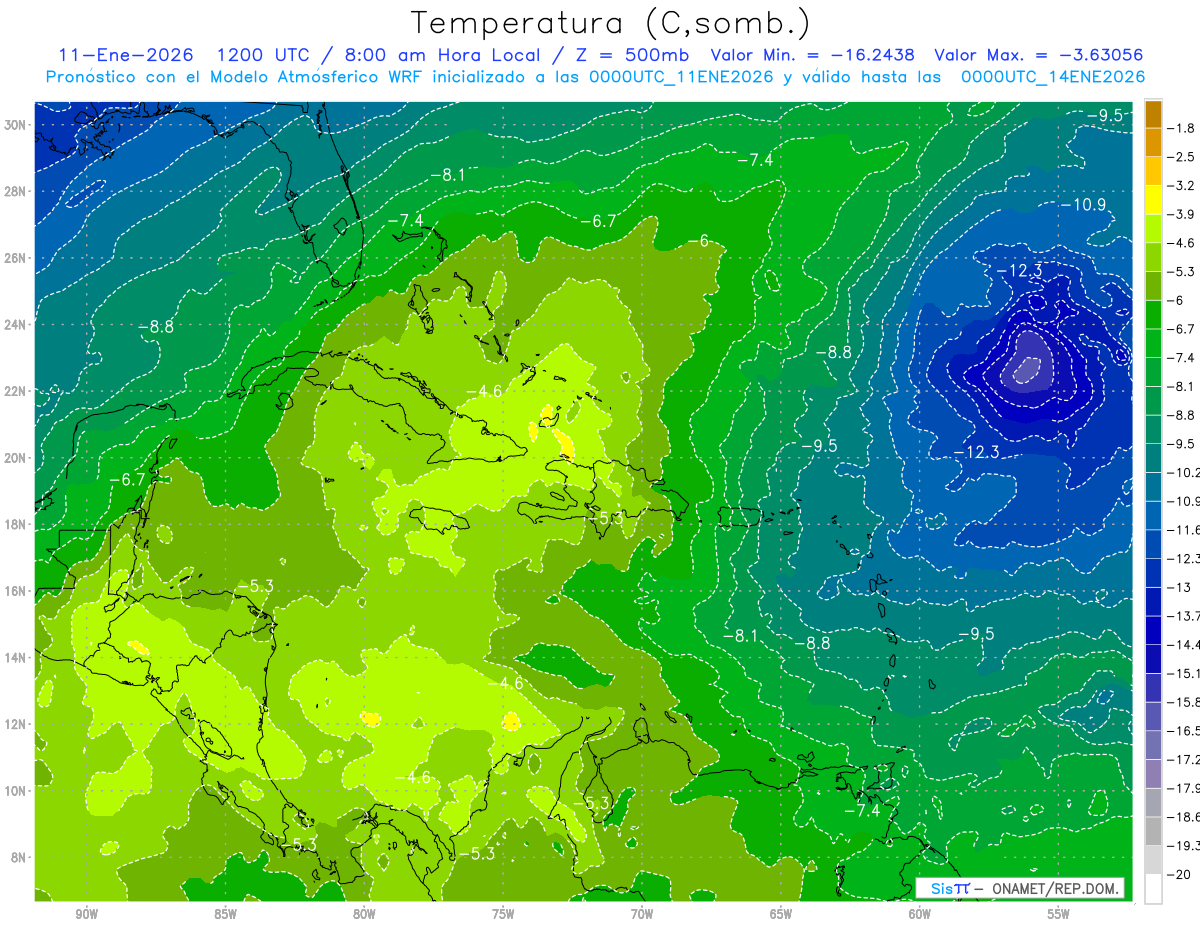1200x927 pixels.
Task: Click the '85W' longitude axis label
Action: point(225,914)
